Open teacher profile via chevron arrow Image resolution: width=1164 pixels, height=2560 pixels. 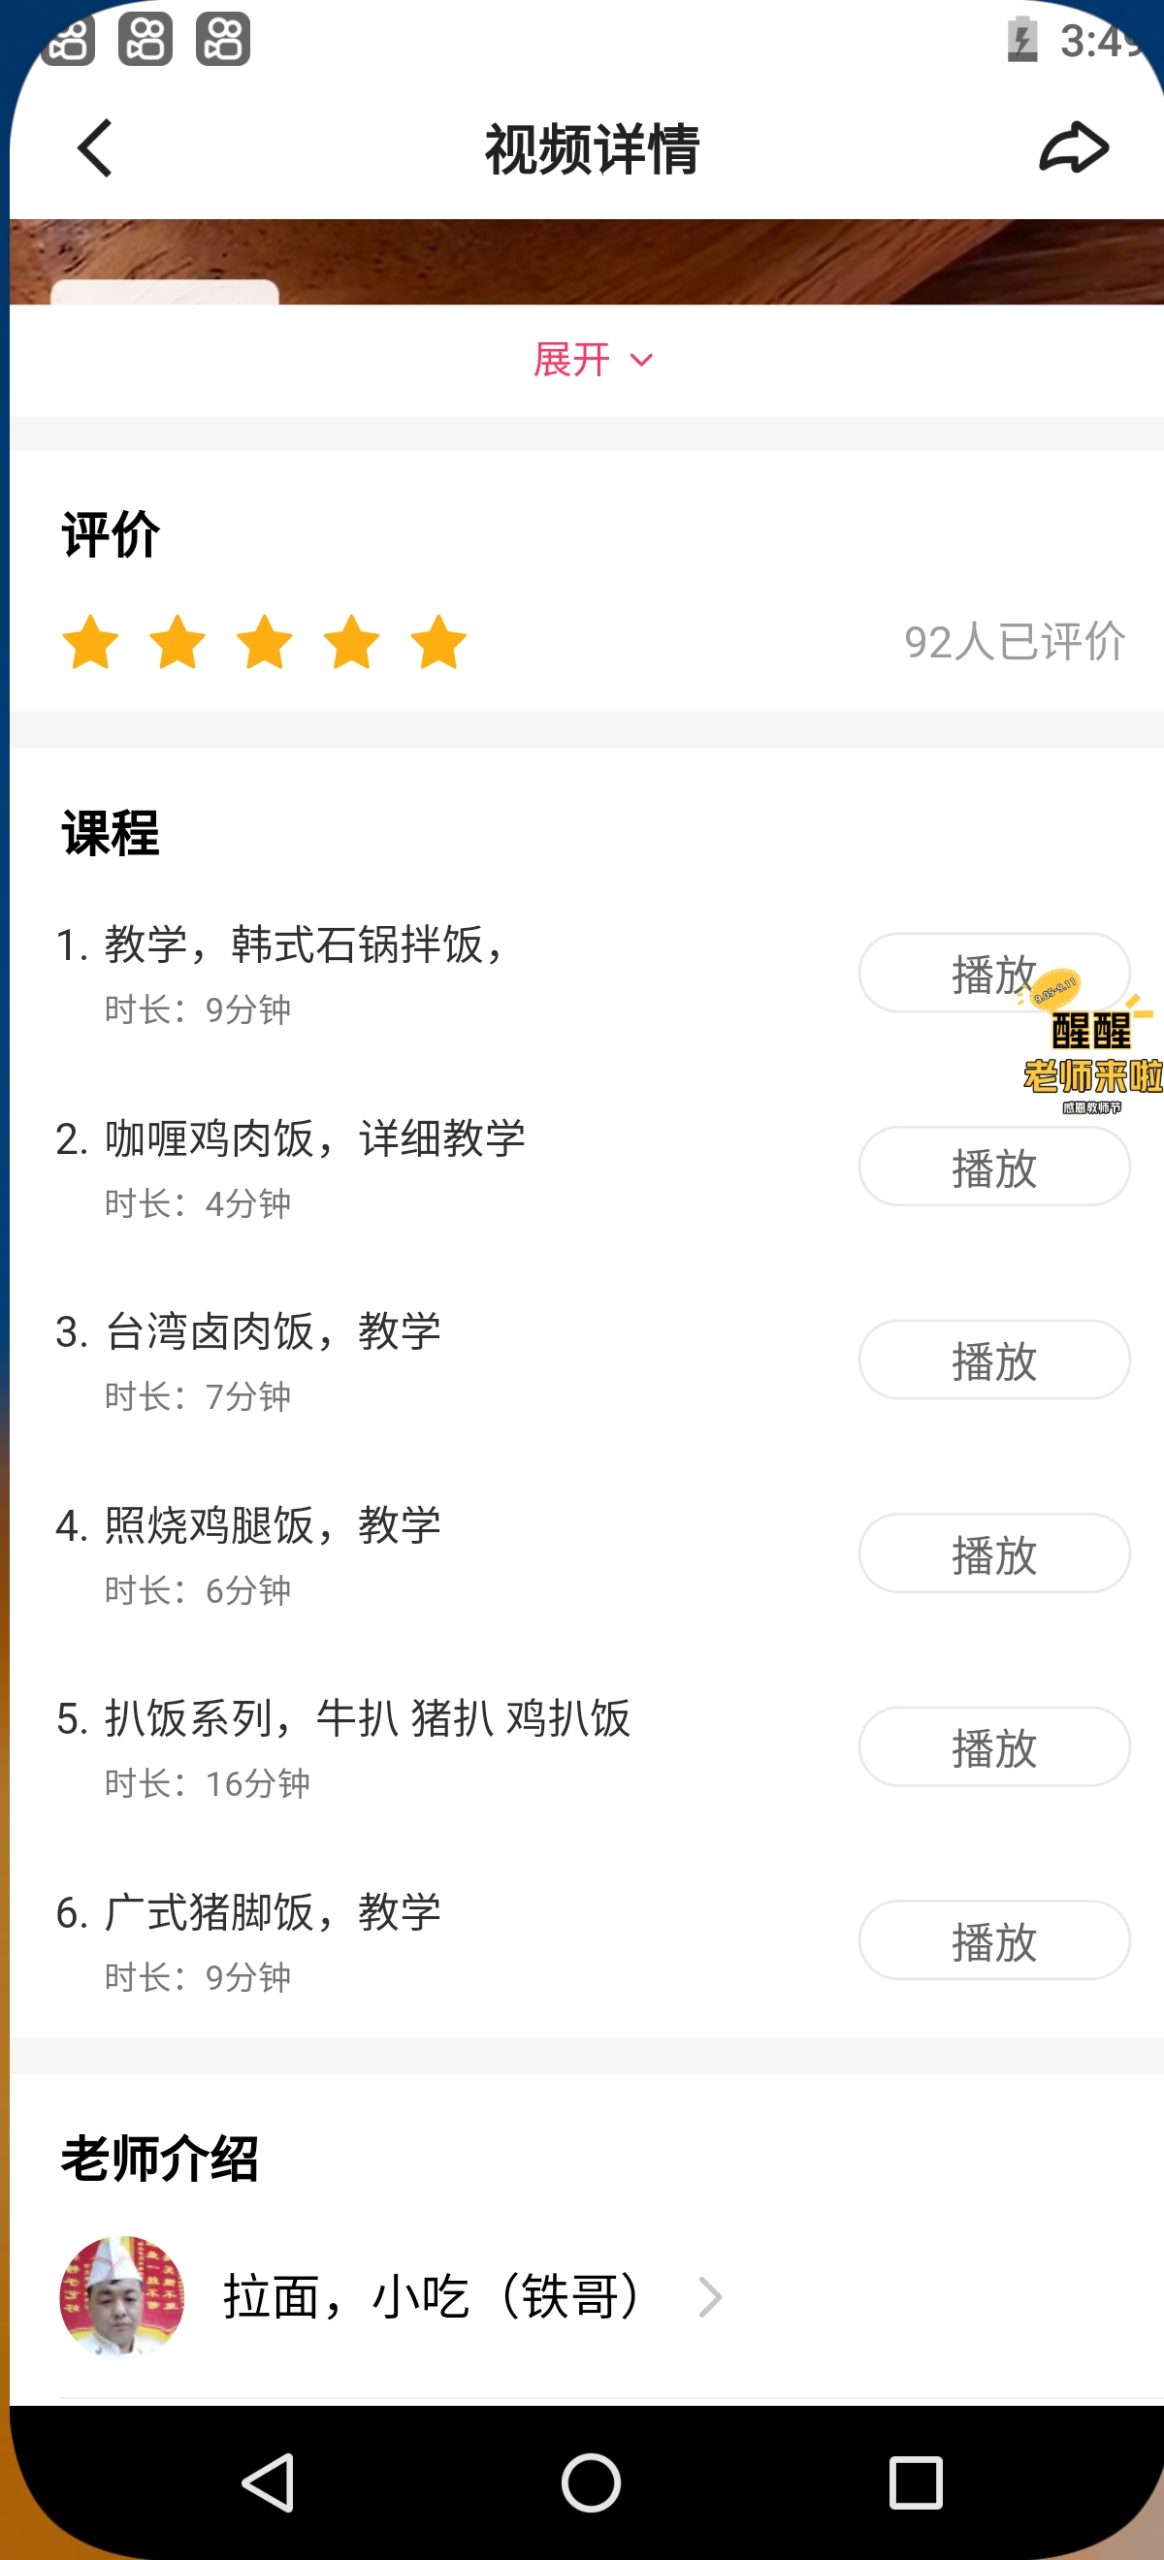click(x=710, y=2297)
